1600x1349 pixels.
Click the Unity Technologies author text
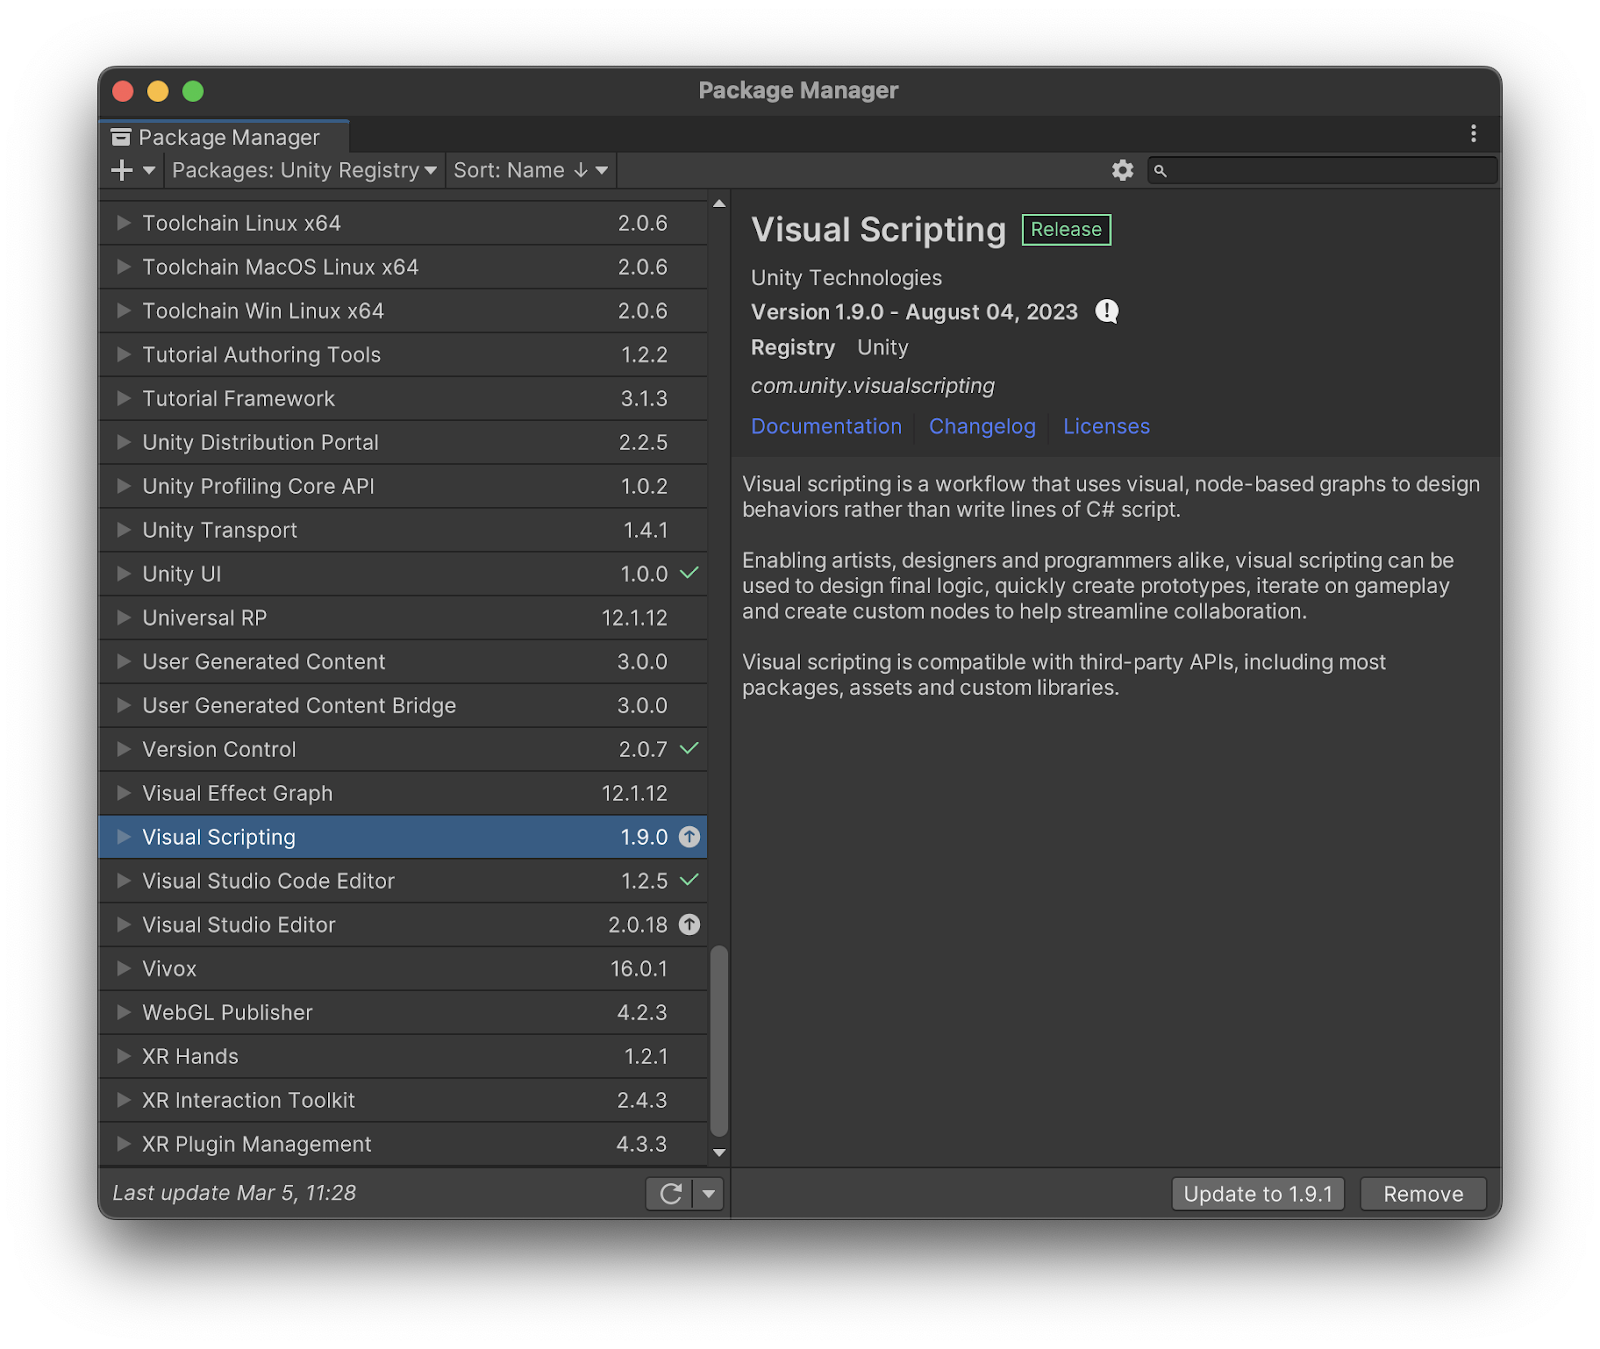click(x=846, y=278)
